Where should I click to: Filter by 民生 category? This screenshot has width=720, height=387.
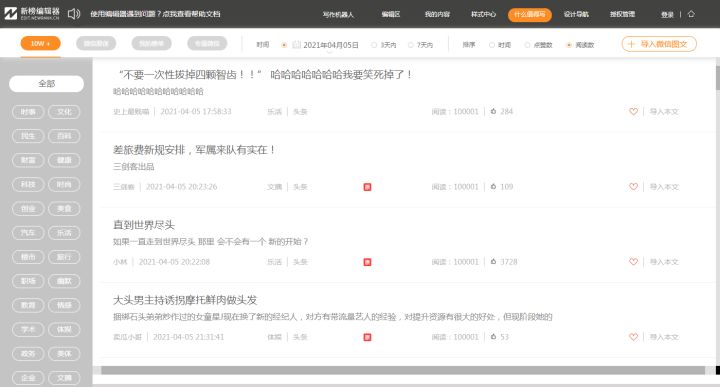(x=28, y=136)
